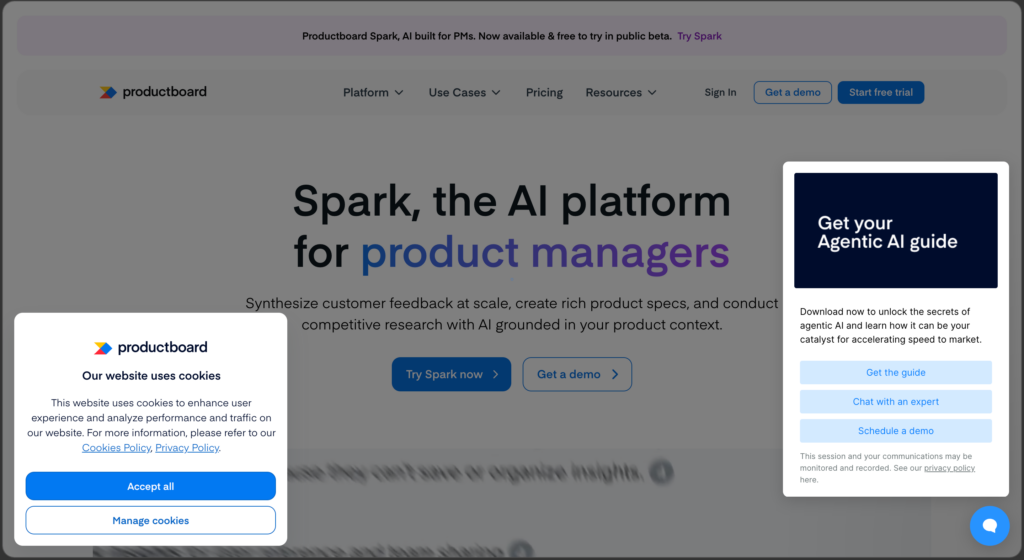Accept all cookies

tap(151, 486)
